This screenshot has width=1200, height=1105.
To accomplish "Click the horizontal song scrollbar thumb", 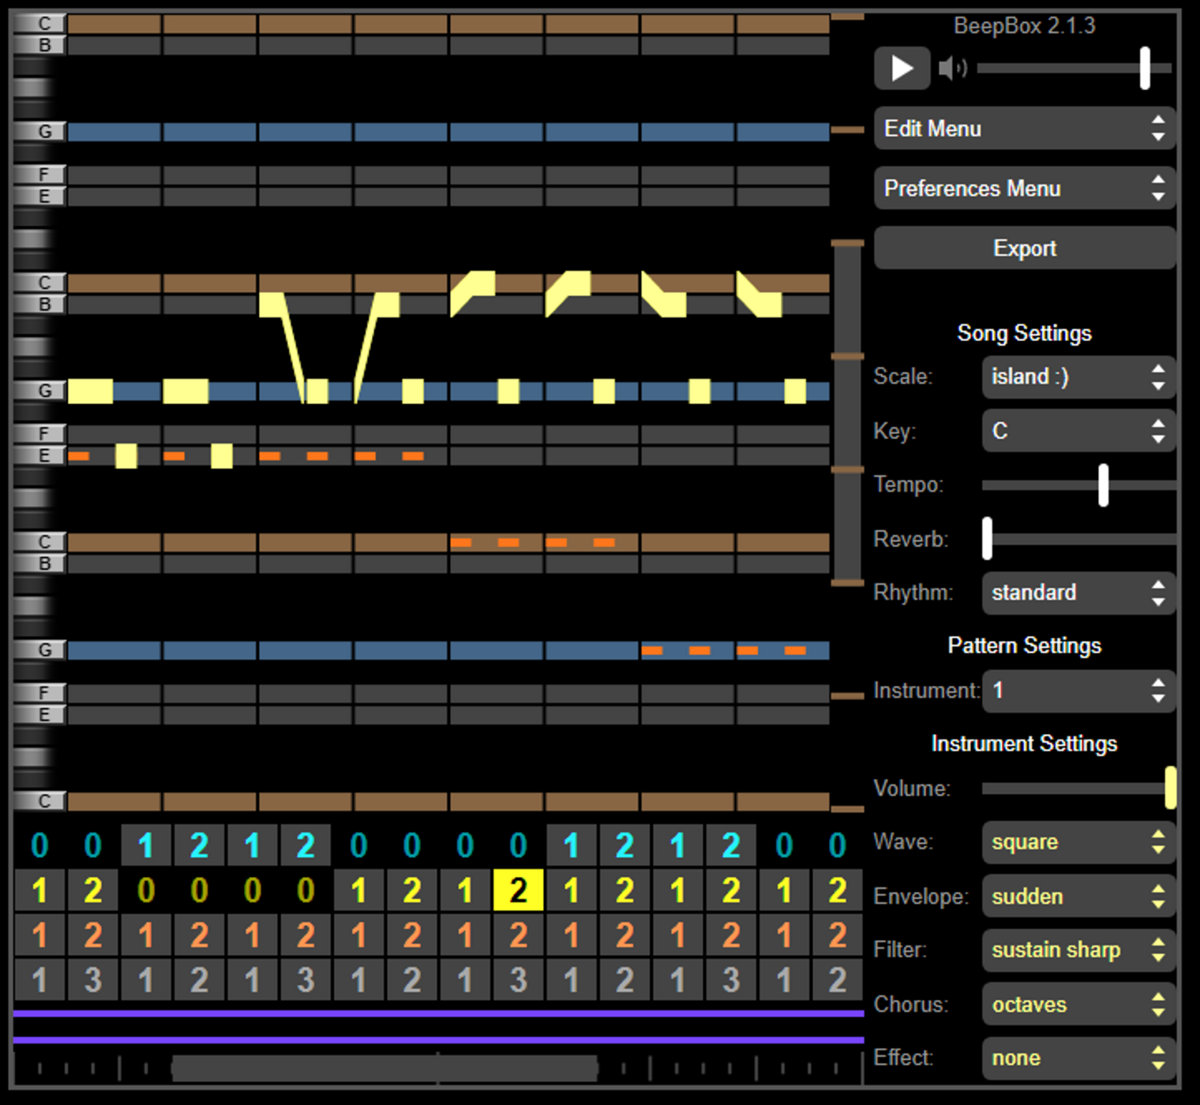I will tap(385, 1068).
